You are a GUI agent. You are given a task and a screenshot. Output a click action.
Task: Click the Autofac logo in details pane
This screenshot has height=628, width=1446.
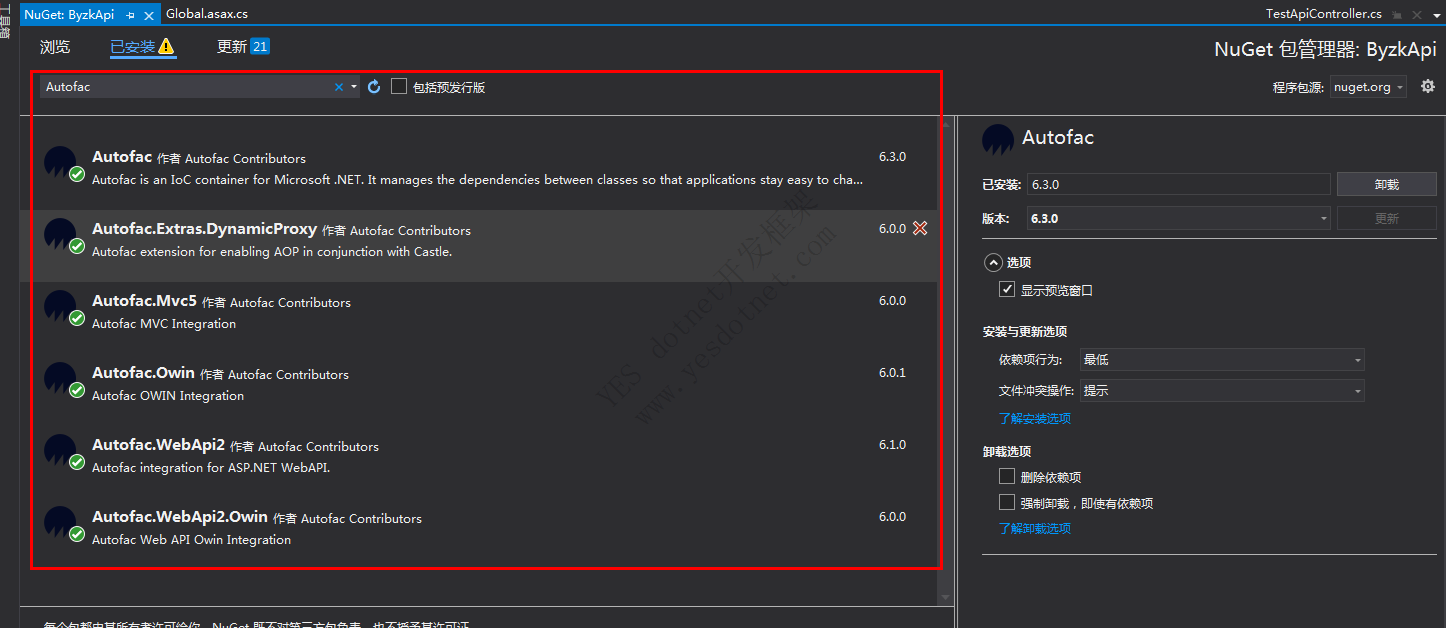coord(998,139)
